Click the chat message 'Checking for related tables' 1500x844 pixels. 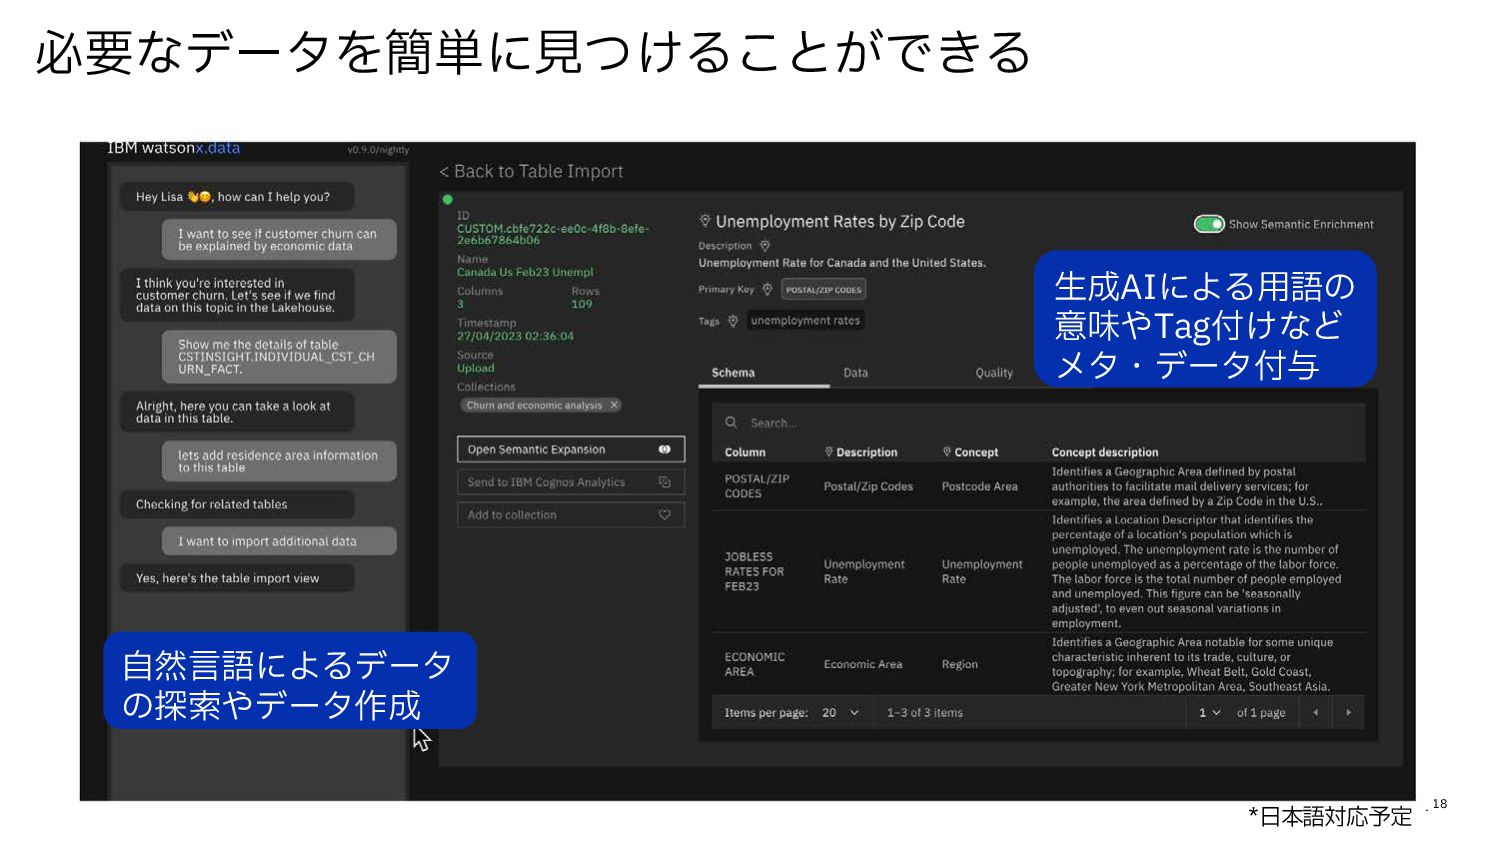point(237,505)
